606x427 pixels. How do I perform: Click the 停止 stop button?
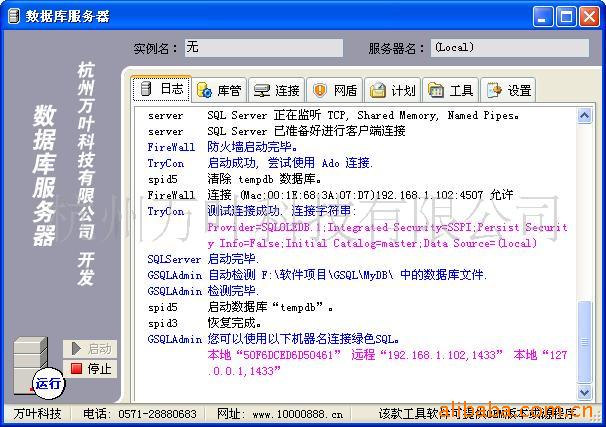point(90,369)
